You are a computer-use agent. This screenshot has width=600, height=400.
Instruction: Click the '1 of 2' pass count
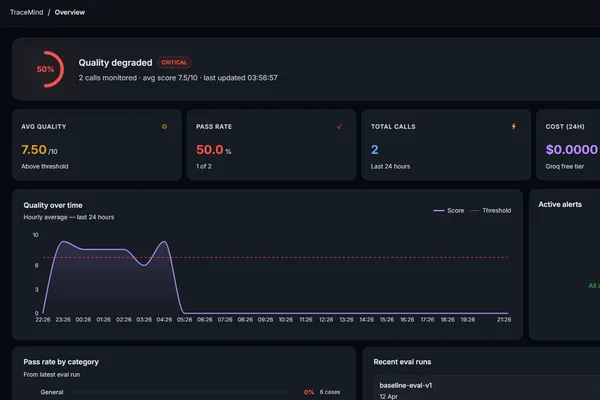(x=204, y=167)
